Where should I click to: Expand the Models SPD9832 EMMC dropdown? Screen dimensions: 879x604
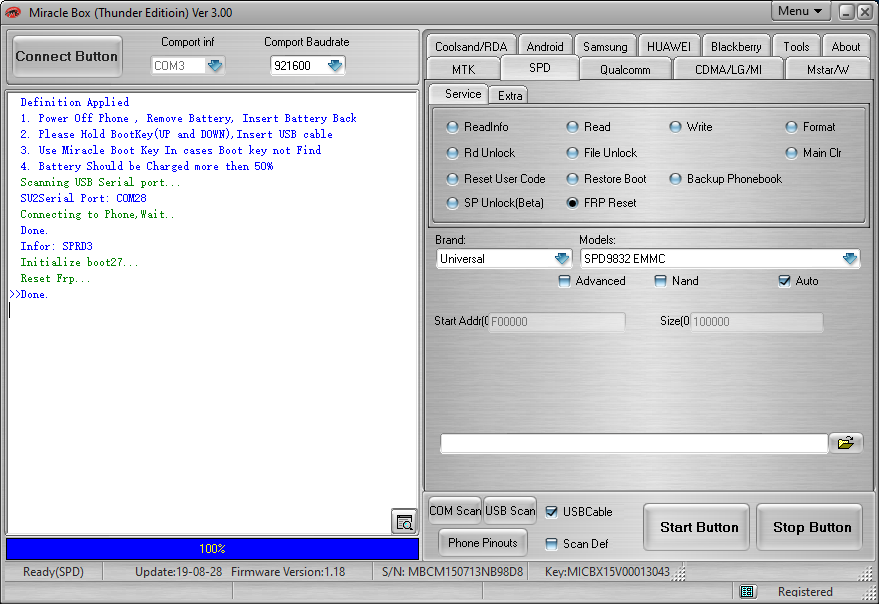tap(850, 259)
